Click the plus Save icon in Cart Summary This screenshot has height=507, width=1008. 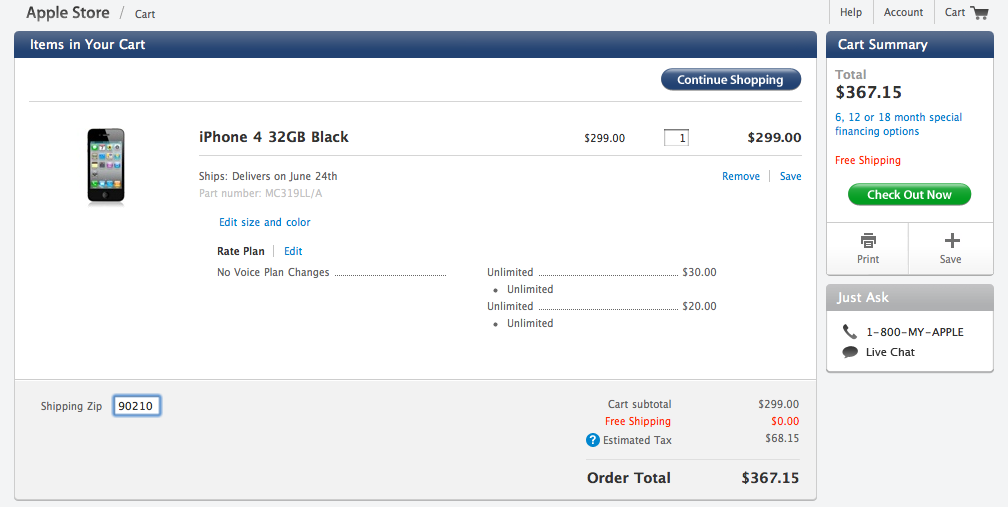pyautogui.click(x=951, y=241)
